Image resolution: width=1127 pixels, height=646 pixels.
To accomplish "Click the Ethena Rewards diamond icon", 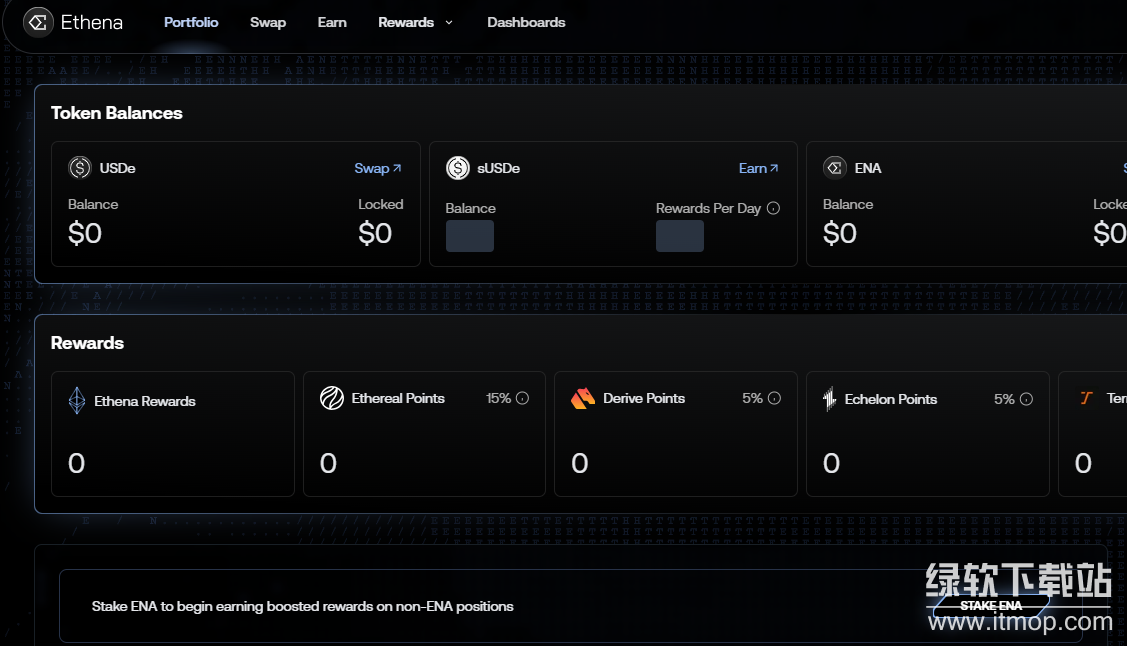I will (77, 401).
